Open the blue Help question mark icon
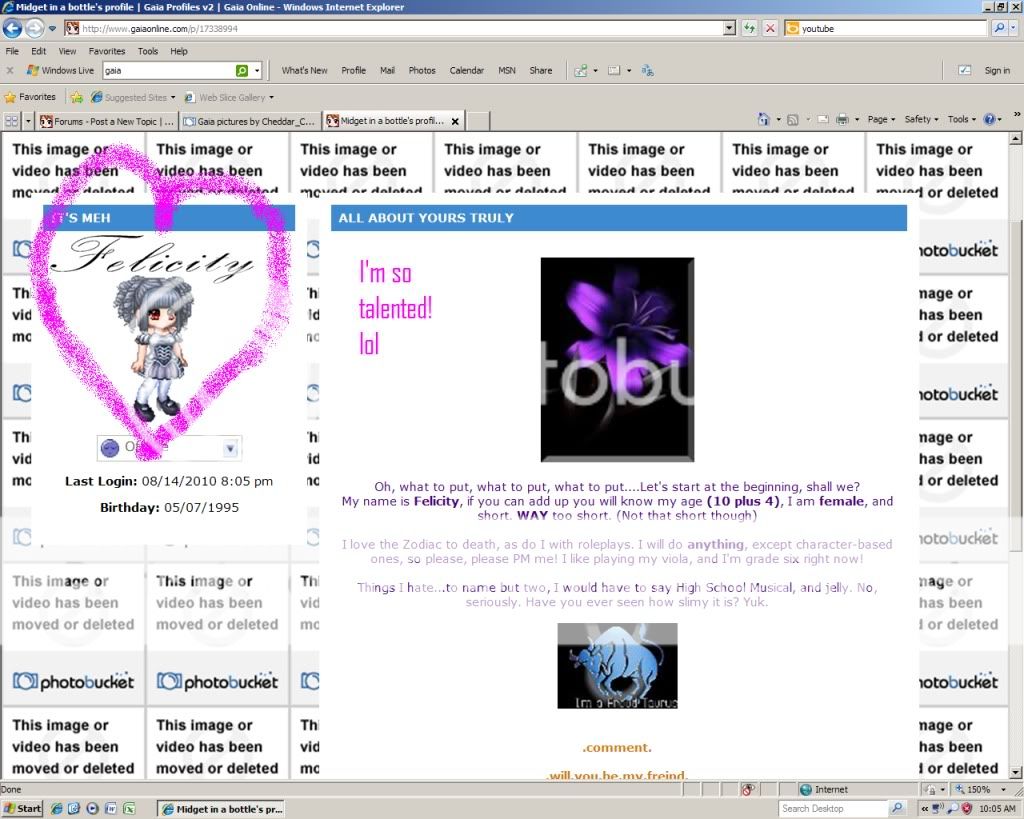 (989, 120)
